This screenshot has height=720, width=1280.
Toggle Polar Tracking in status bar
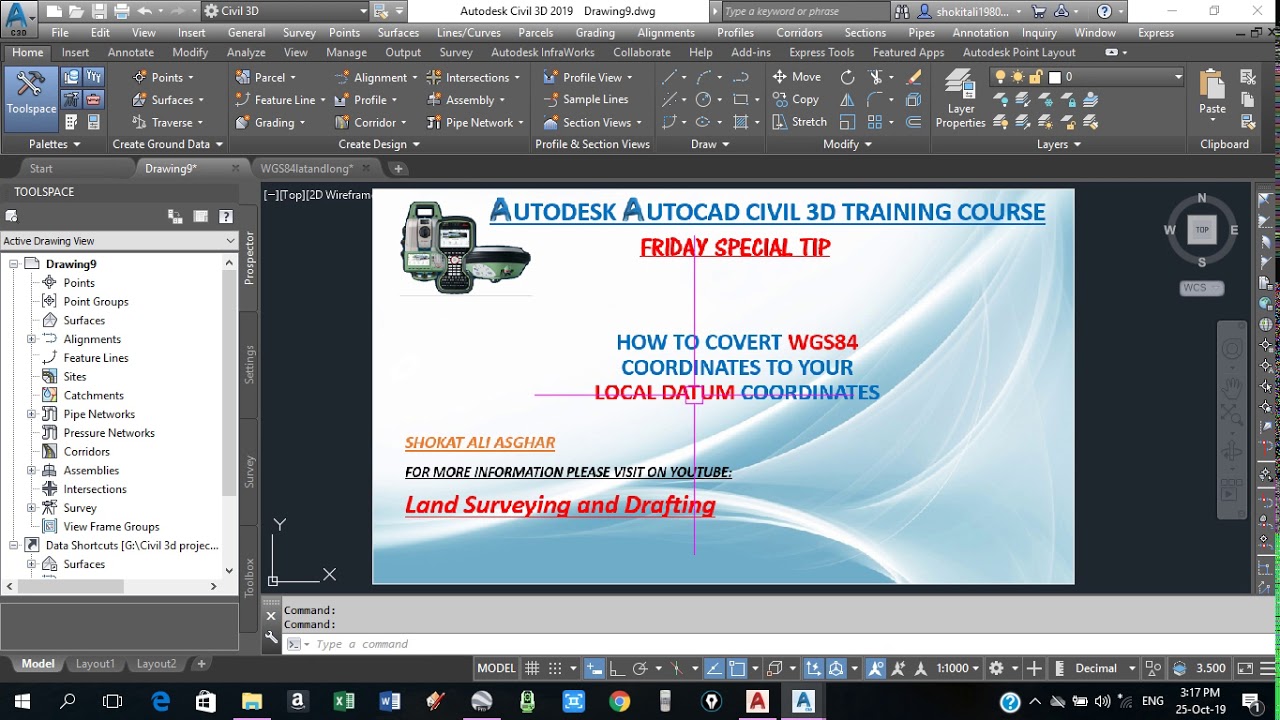coord(640,668)
